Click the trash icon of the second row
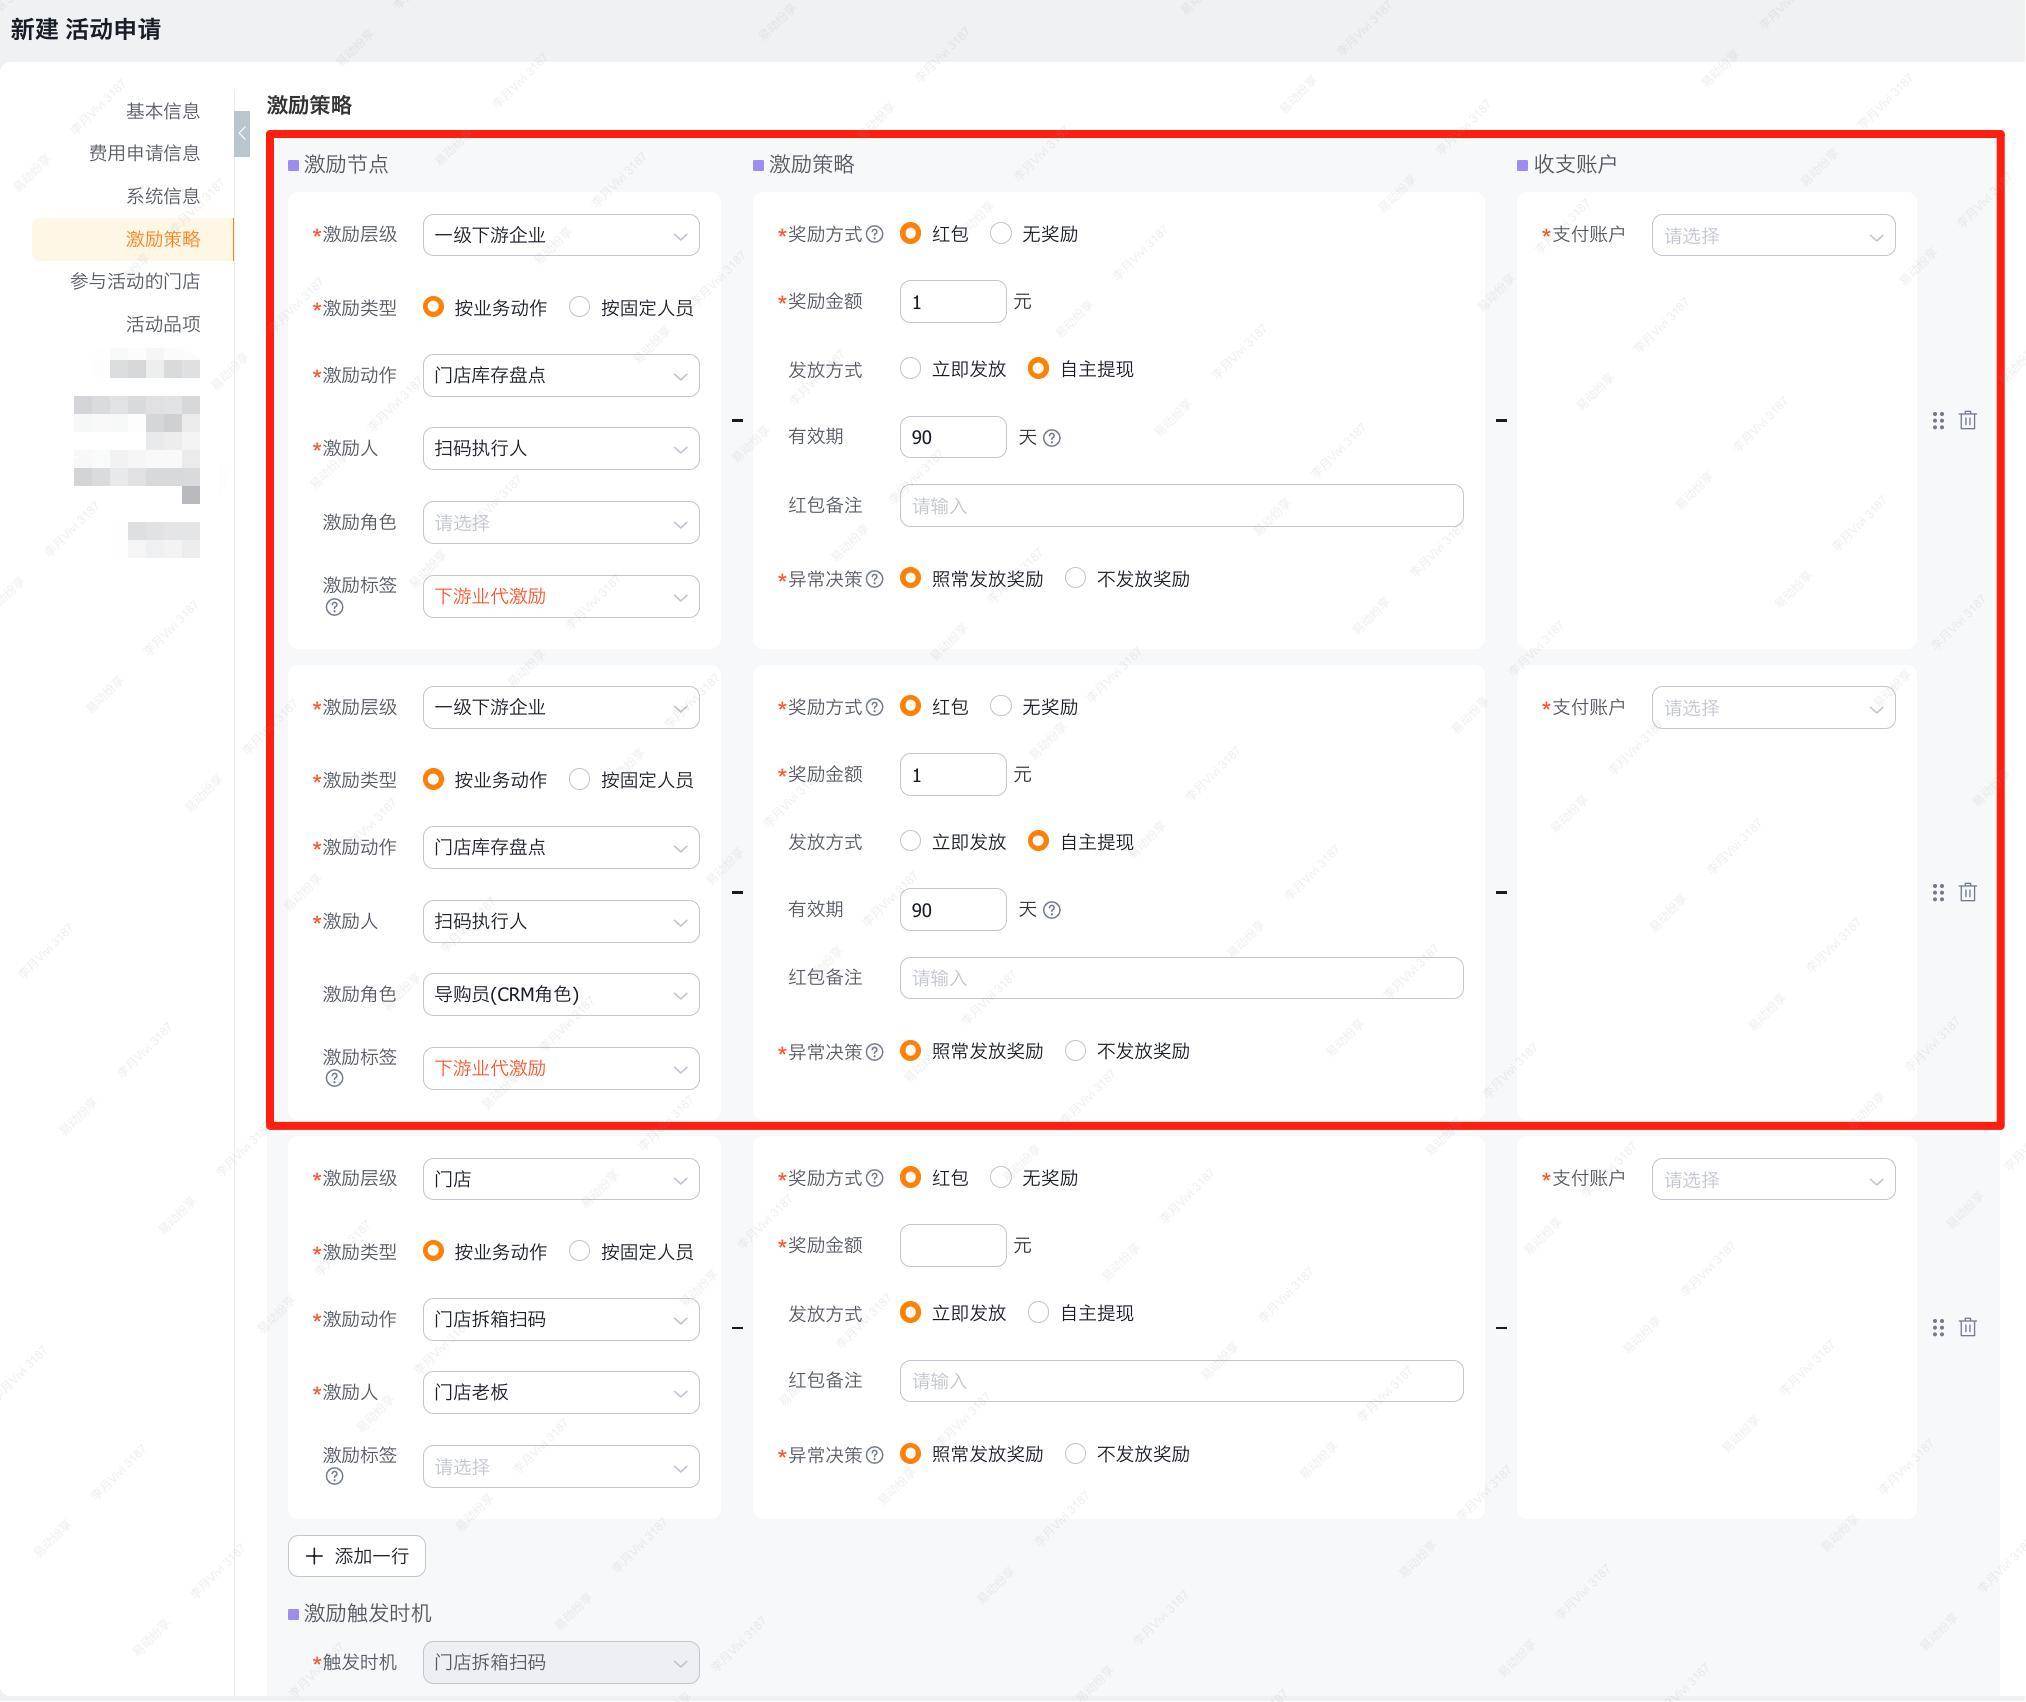Screen dimensions: 2026x1702 1967,892
